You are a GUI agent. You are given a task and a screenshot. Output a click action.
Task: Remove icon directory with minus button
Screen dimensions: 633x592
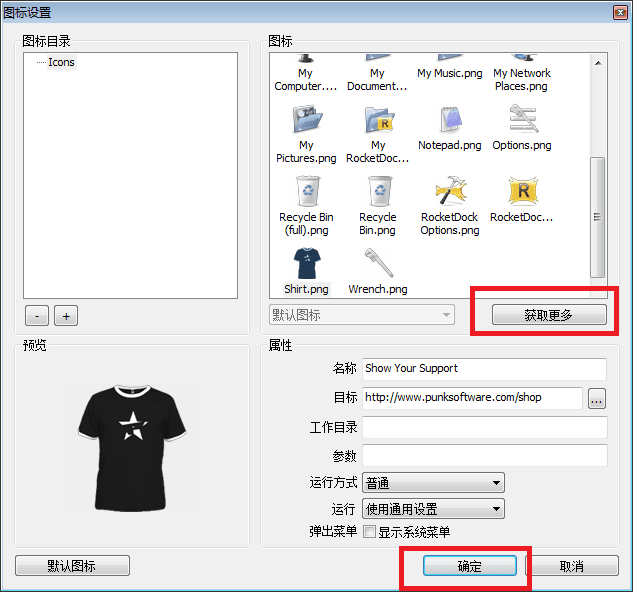point(37,315)
